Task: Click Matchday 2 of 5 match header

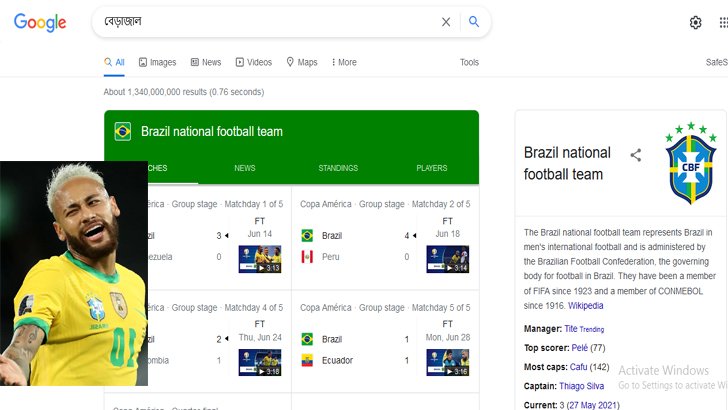Action: click(385, 204)
